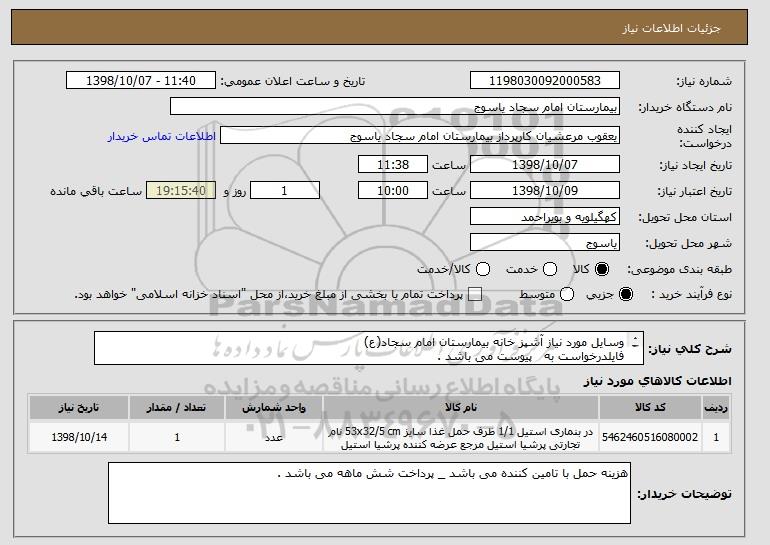Click the واحد شمارش column header

point(274,408)
